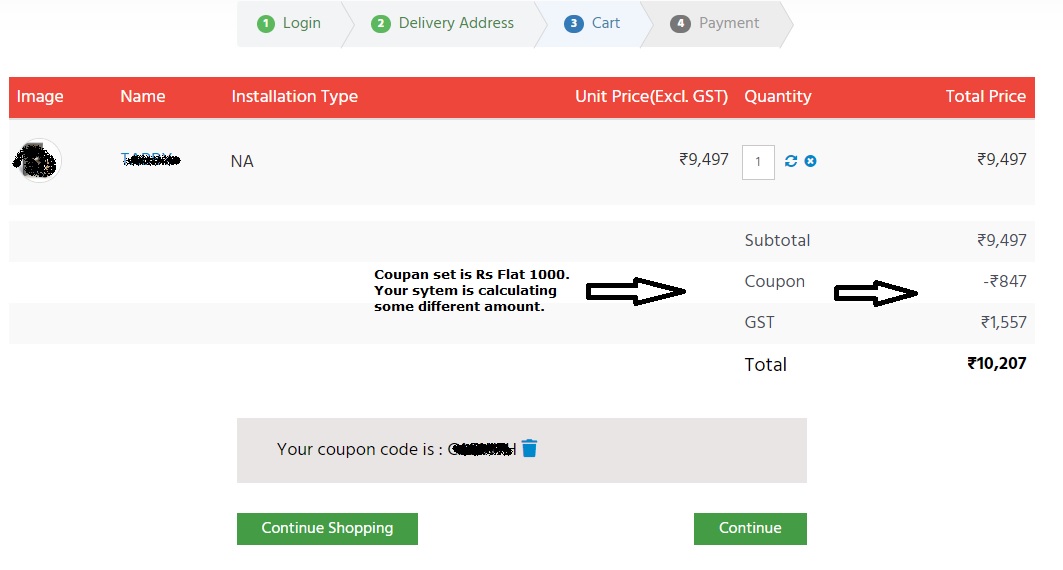Click the Unit Price(Excl. GST) column header
This screenshot has width=1063, height=570.
click(651, 97)
